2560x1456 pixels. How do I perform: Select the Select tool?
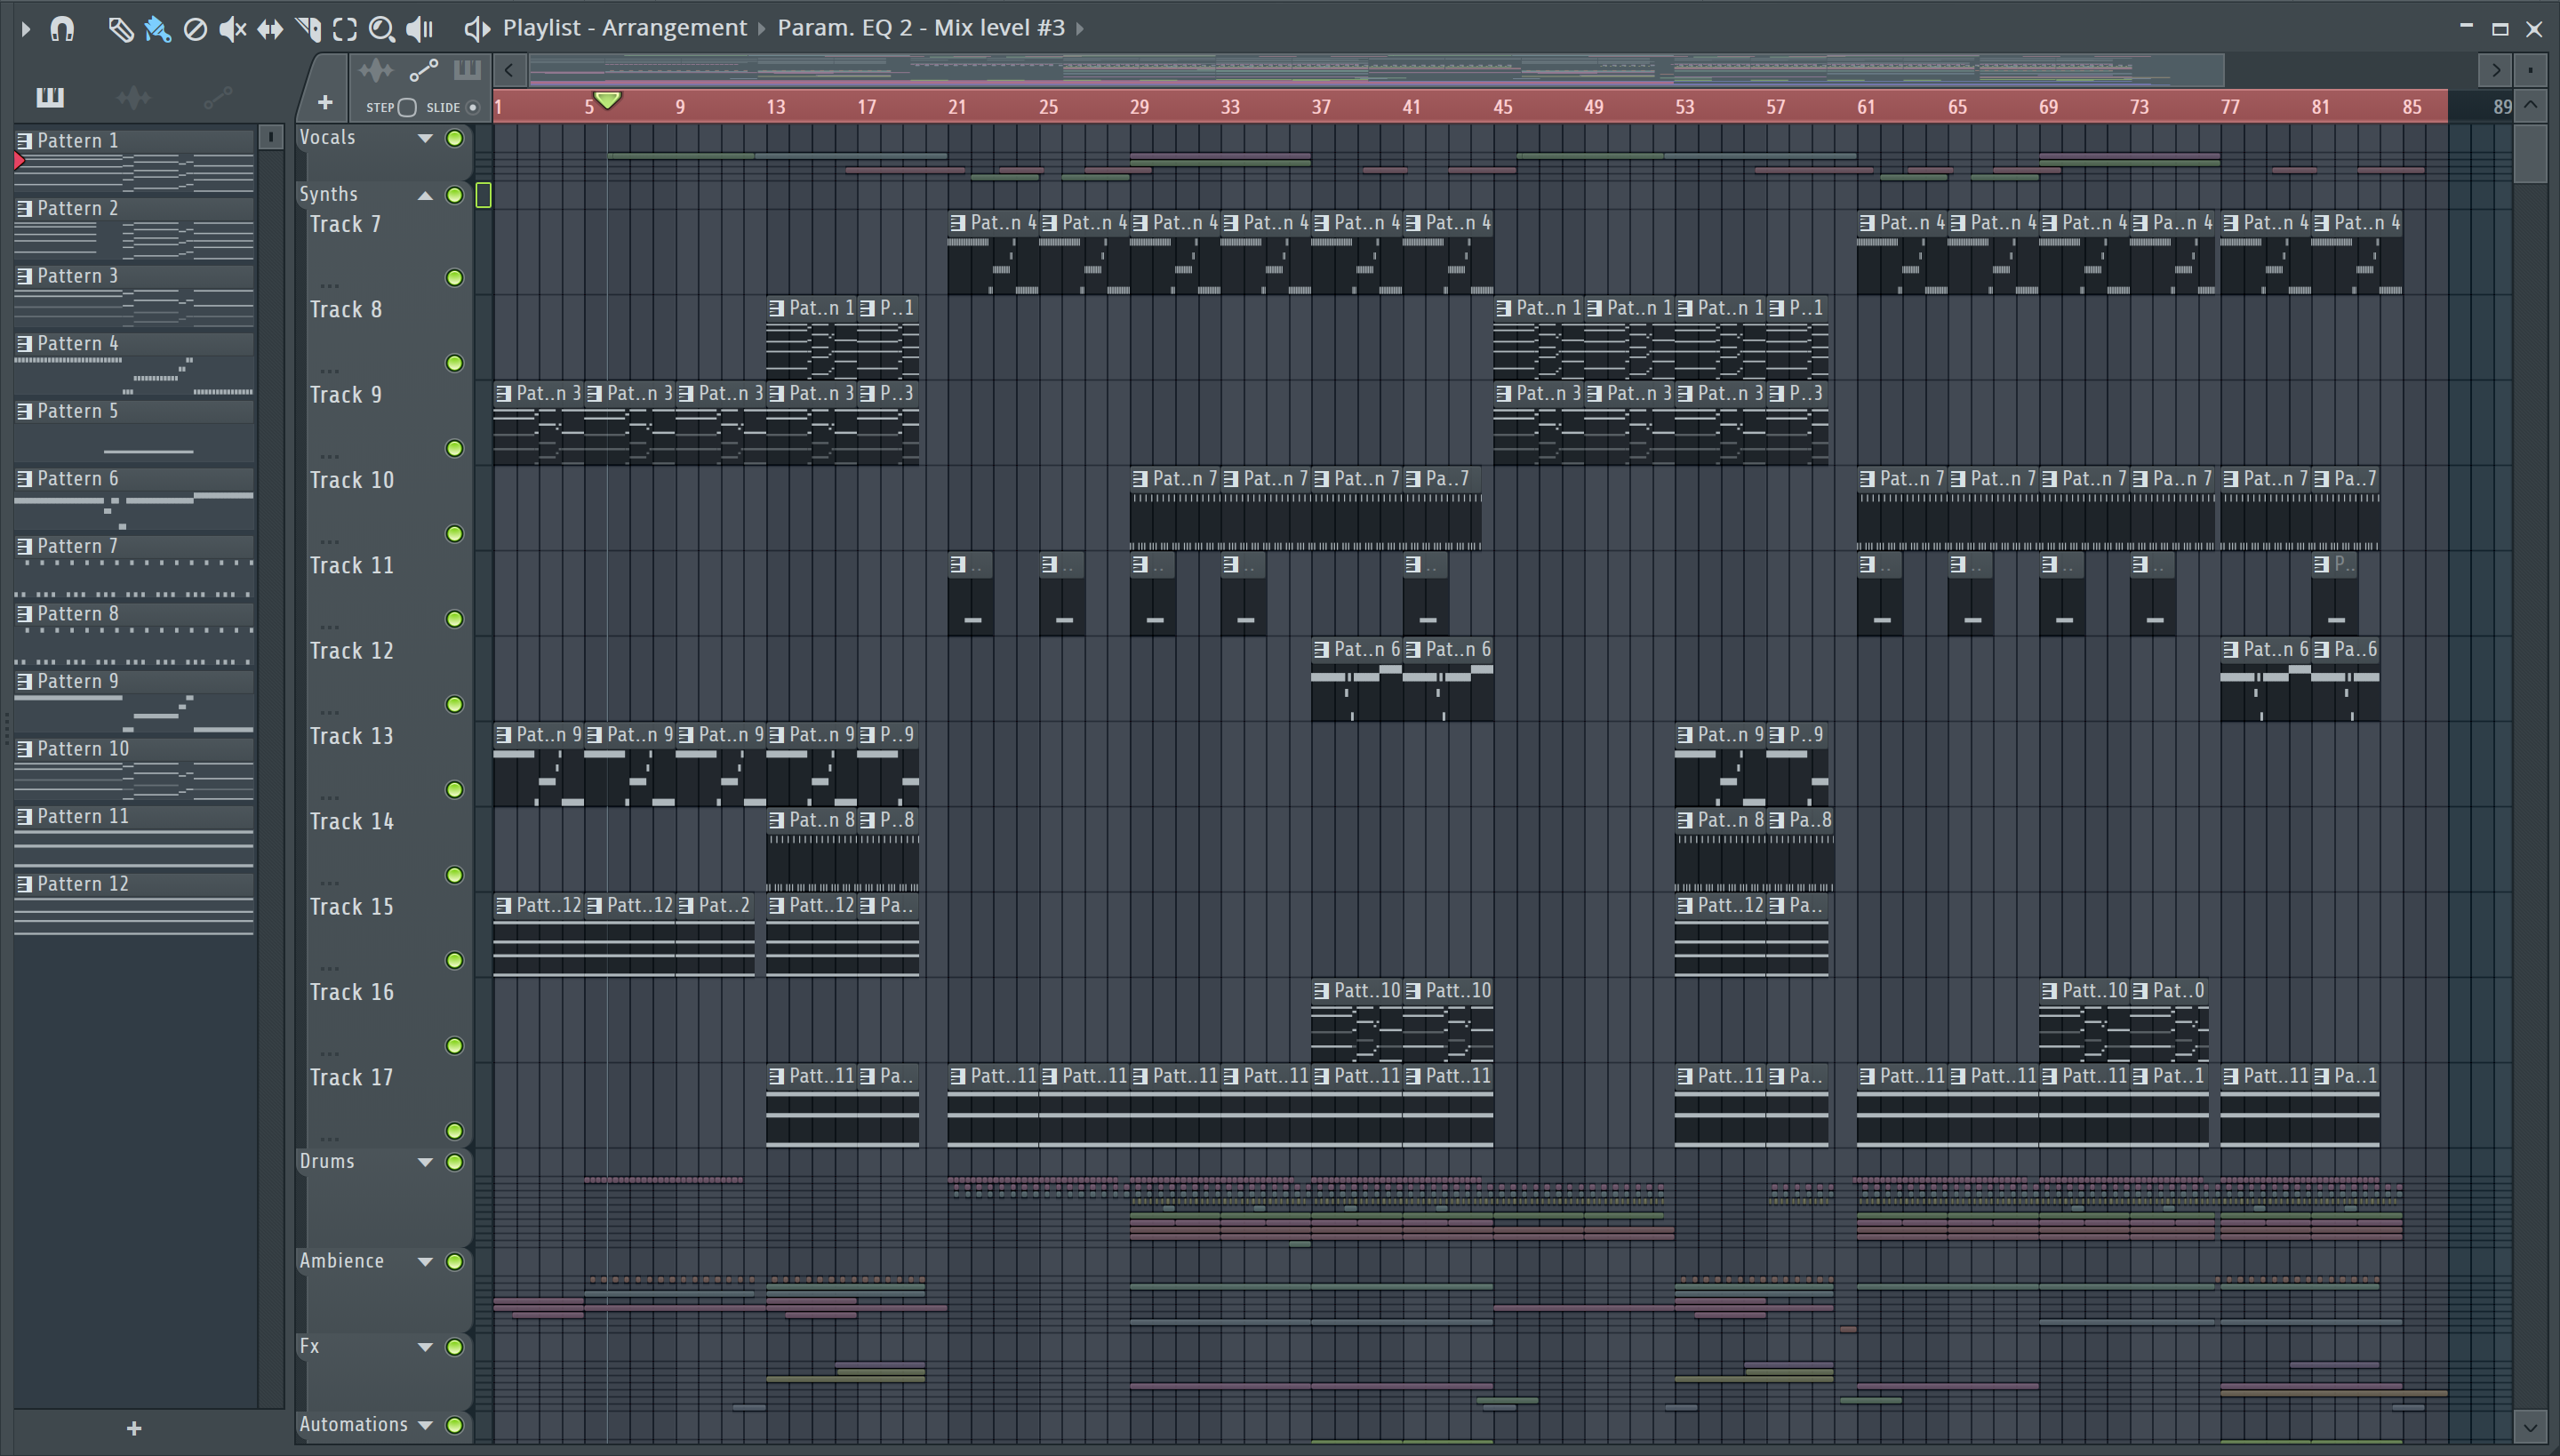(x=345, y=29)
